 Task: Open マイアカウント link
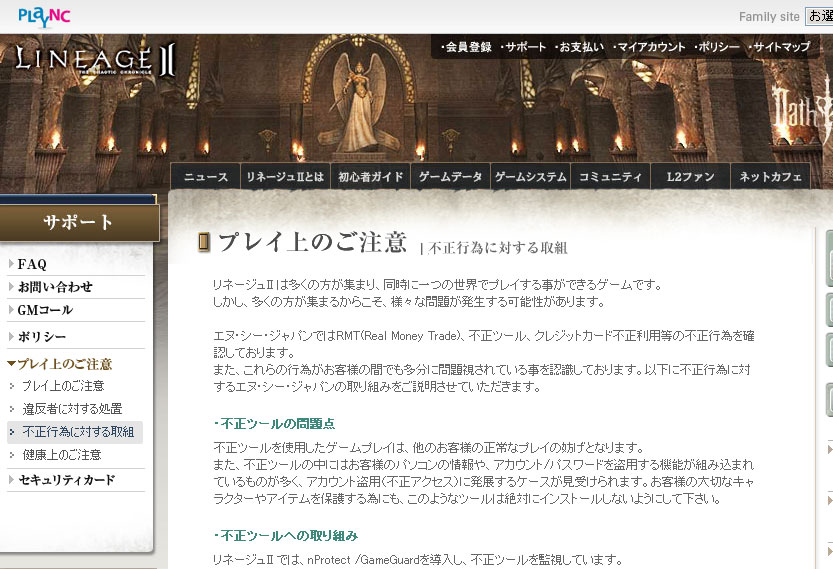tap(648, 47)
